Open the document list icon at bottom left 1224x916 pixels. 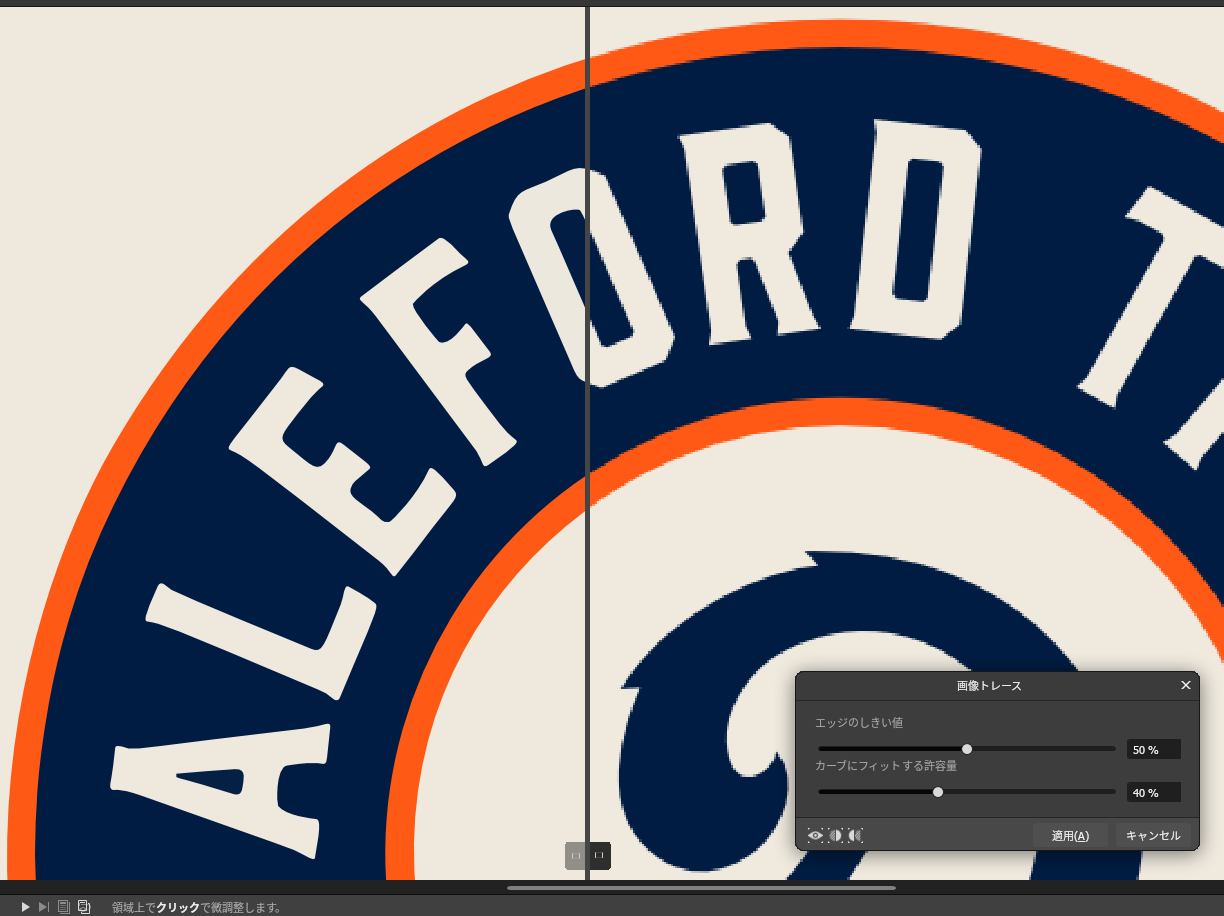point(63,906)
